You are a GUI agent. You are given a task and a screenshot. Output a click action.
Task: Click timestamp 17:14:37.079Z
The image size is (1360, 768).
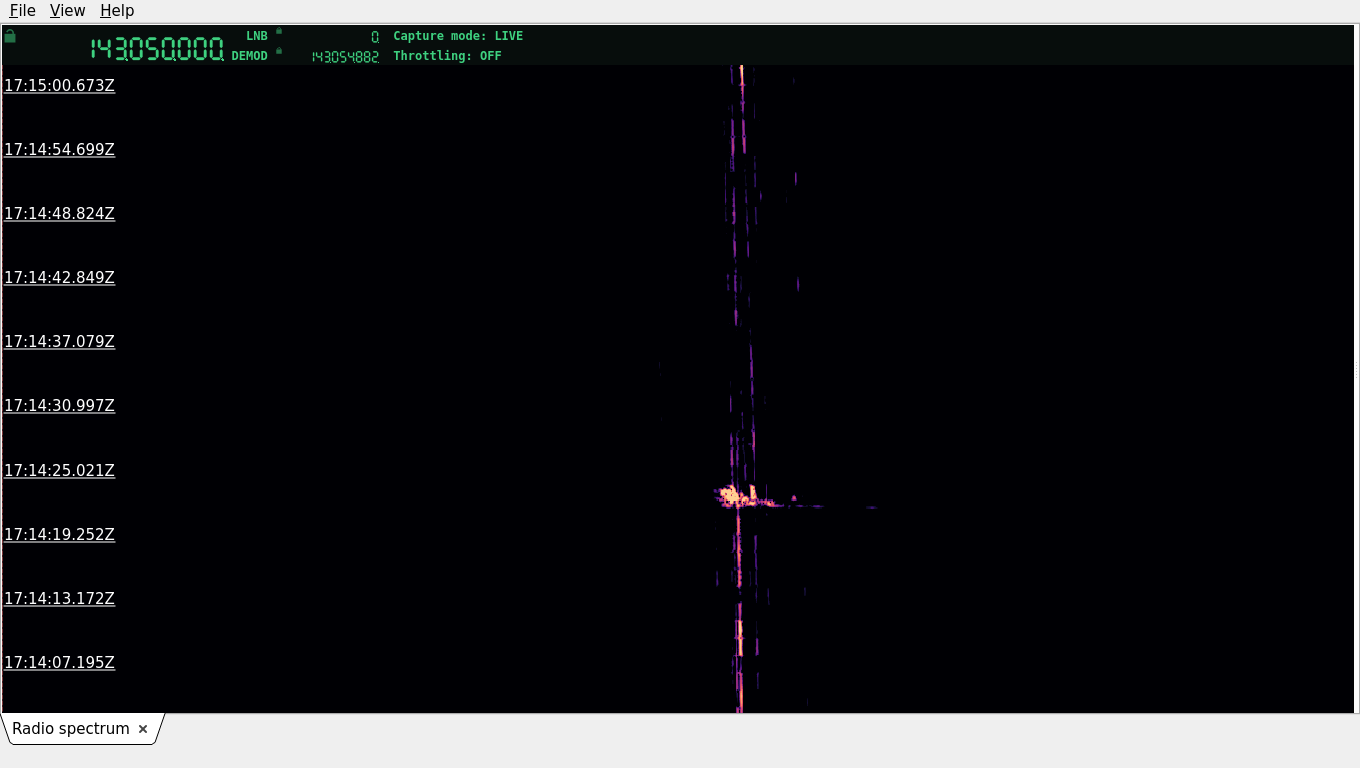coord(59,342)
